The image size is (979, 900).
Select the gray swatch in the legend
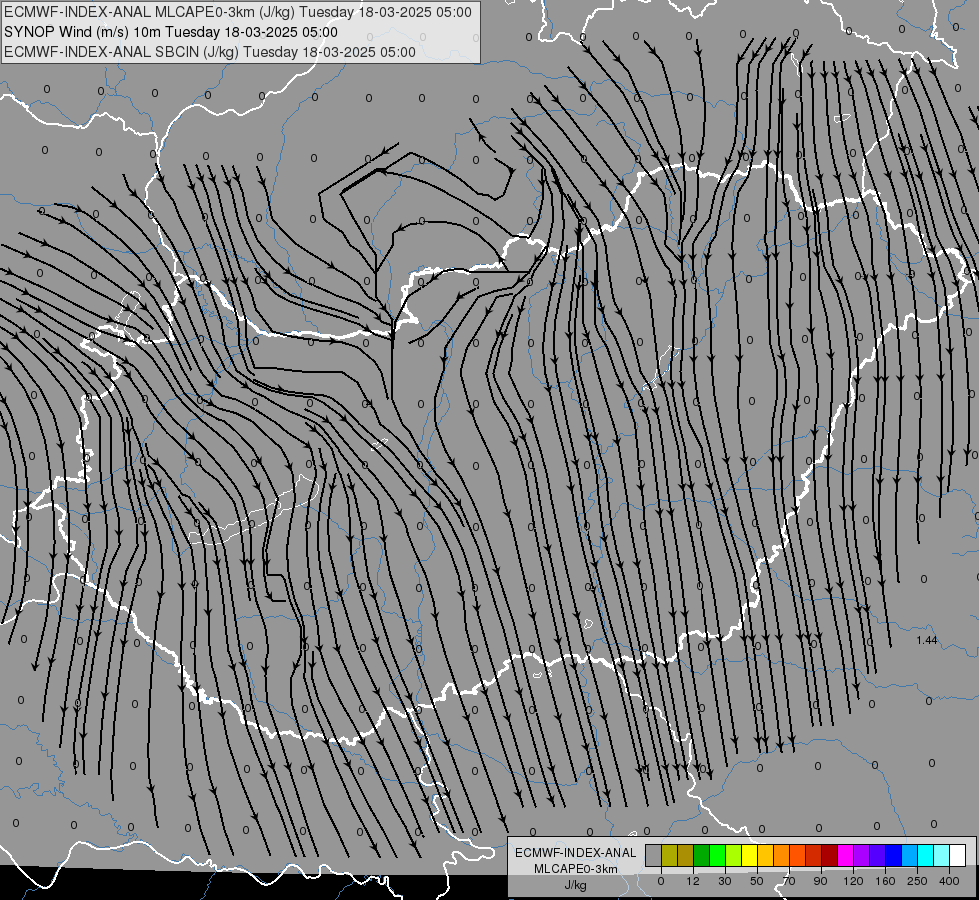click(654, 855)
